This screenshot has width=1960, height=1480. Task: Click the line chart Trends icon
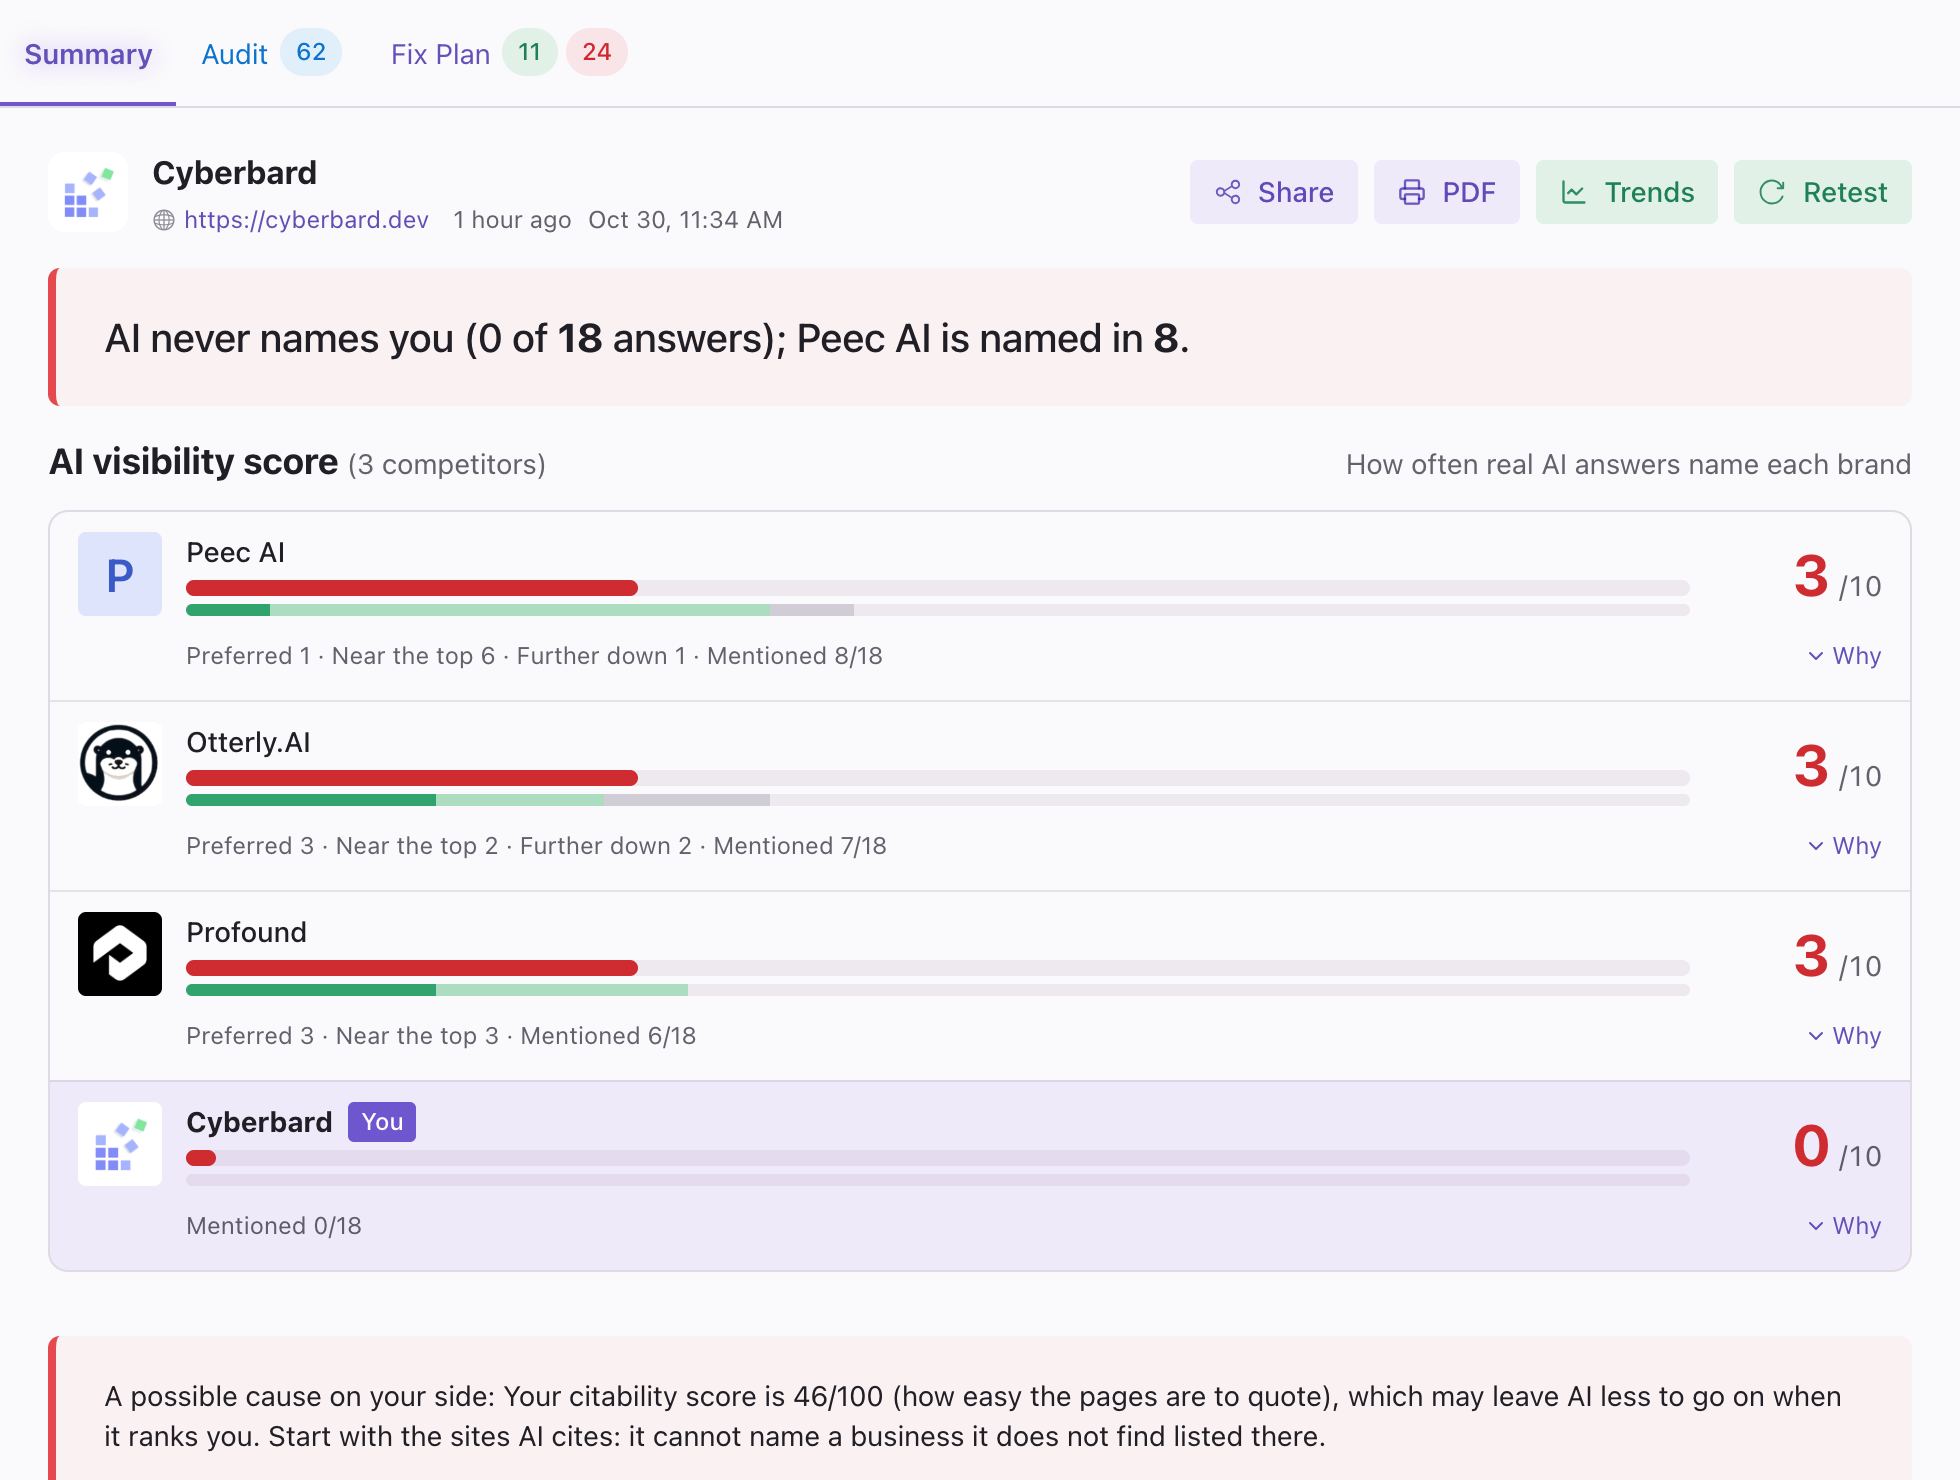(x=1574, y=192)
